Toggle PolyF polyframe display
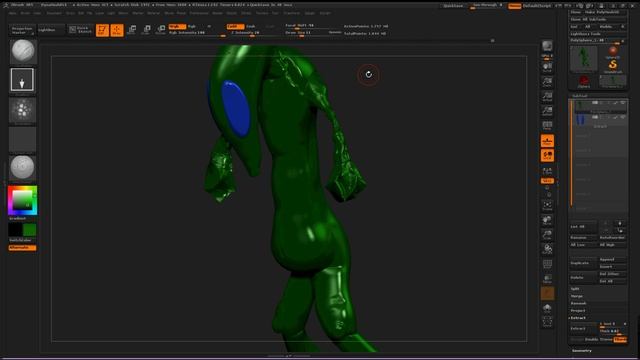Viewport: 640px width, 360px height. point(547,264)
